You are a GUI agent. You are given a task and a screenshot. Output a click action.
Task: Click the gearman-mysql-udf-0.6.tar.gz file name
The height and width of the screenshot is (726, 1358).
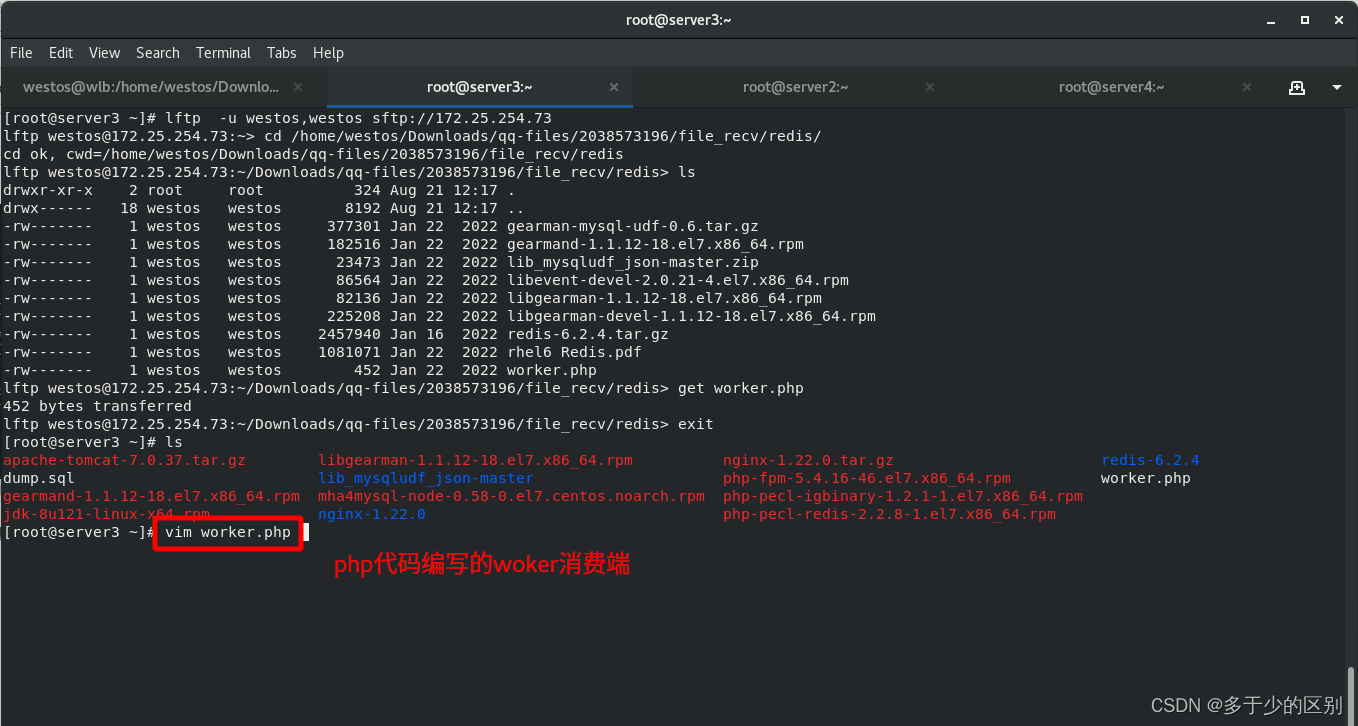[632, 226]
